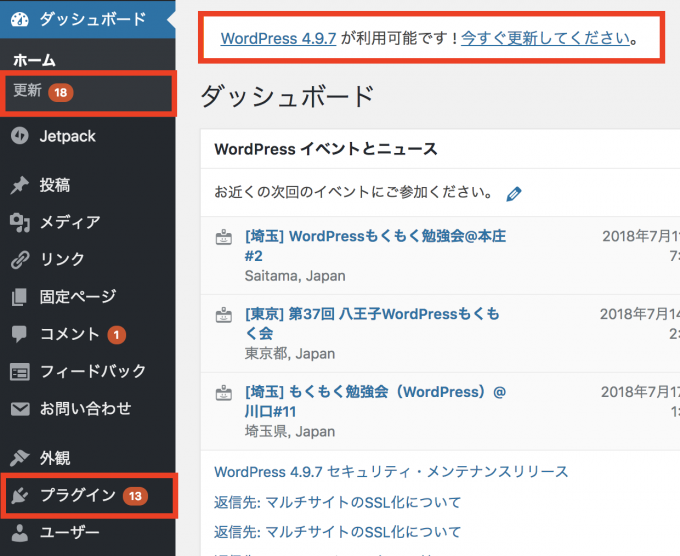Open the 投稿 posts menu
This screenshot has height=556, width=680.
click(x=88, y=186)
